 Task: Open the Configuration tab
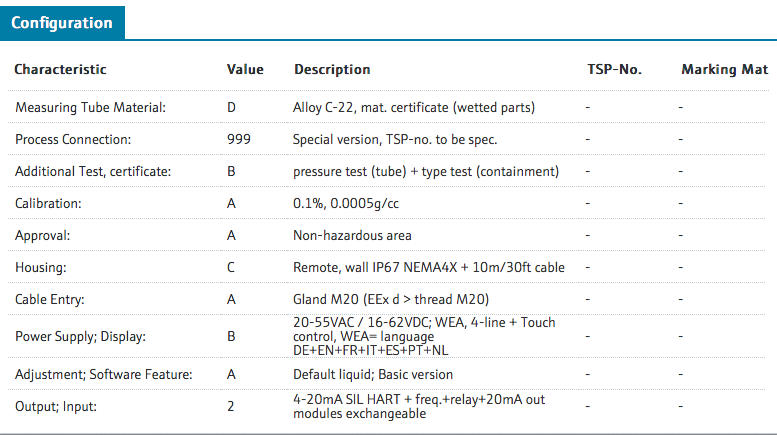(62, 23)
